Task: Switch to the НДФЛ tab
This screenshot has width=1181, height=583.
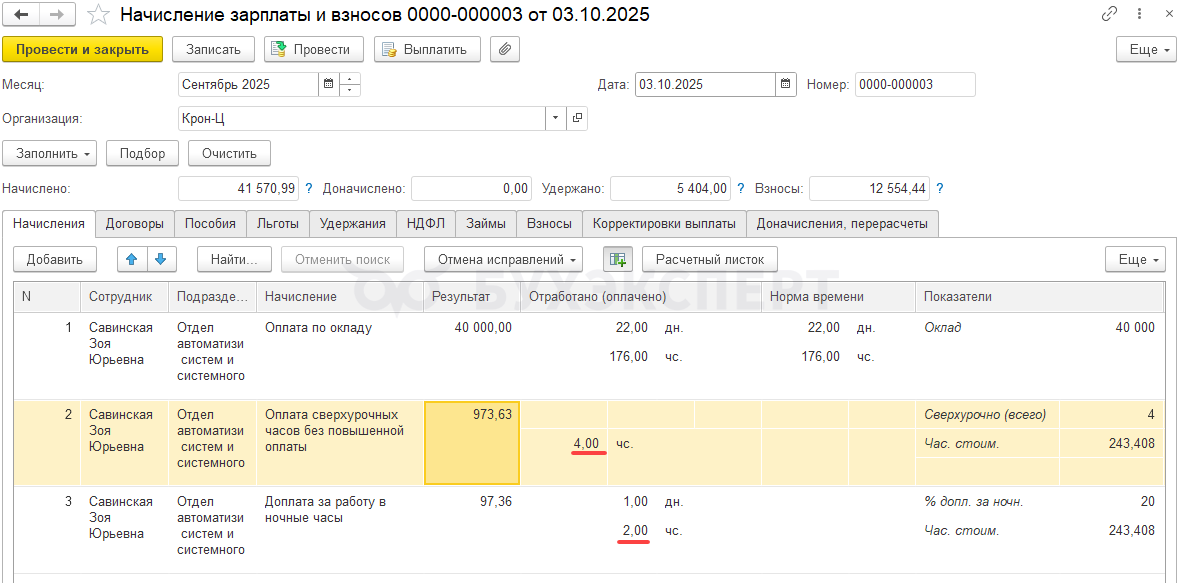Action: click(426, 224)
